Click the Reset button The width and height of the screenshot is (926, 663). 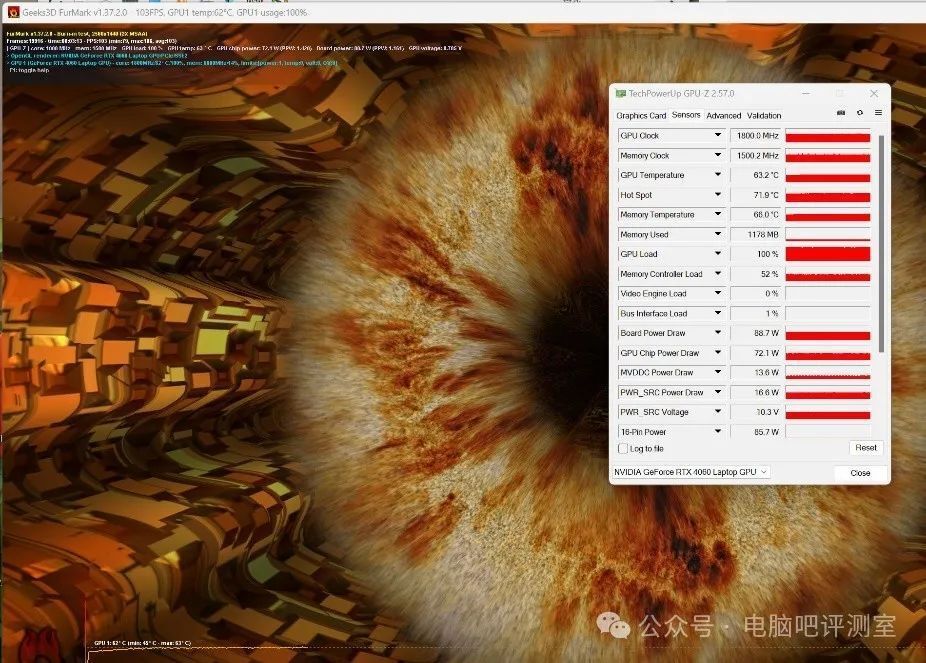coord(866,448)
